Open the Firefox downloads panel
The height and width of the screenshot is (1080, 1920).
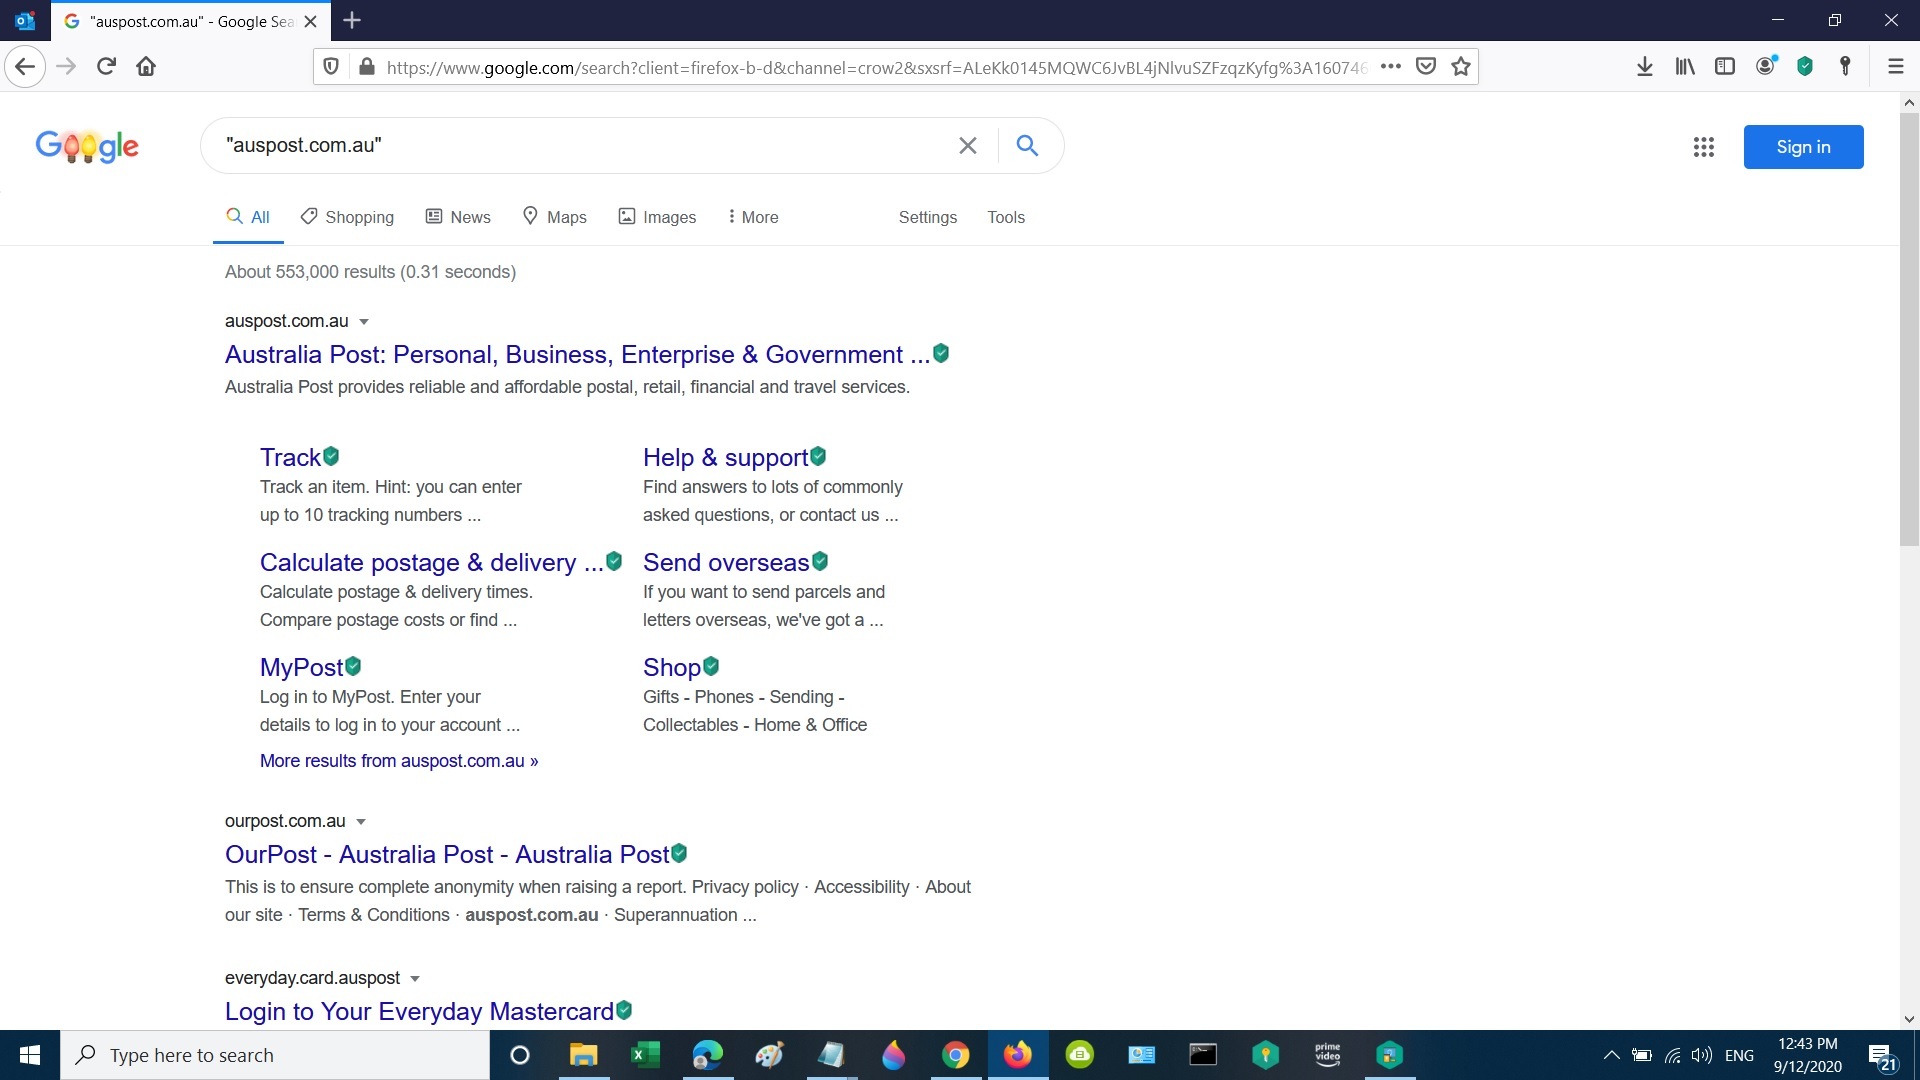pos(1644,67)
